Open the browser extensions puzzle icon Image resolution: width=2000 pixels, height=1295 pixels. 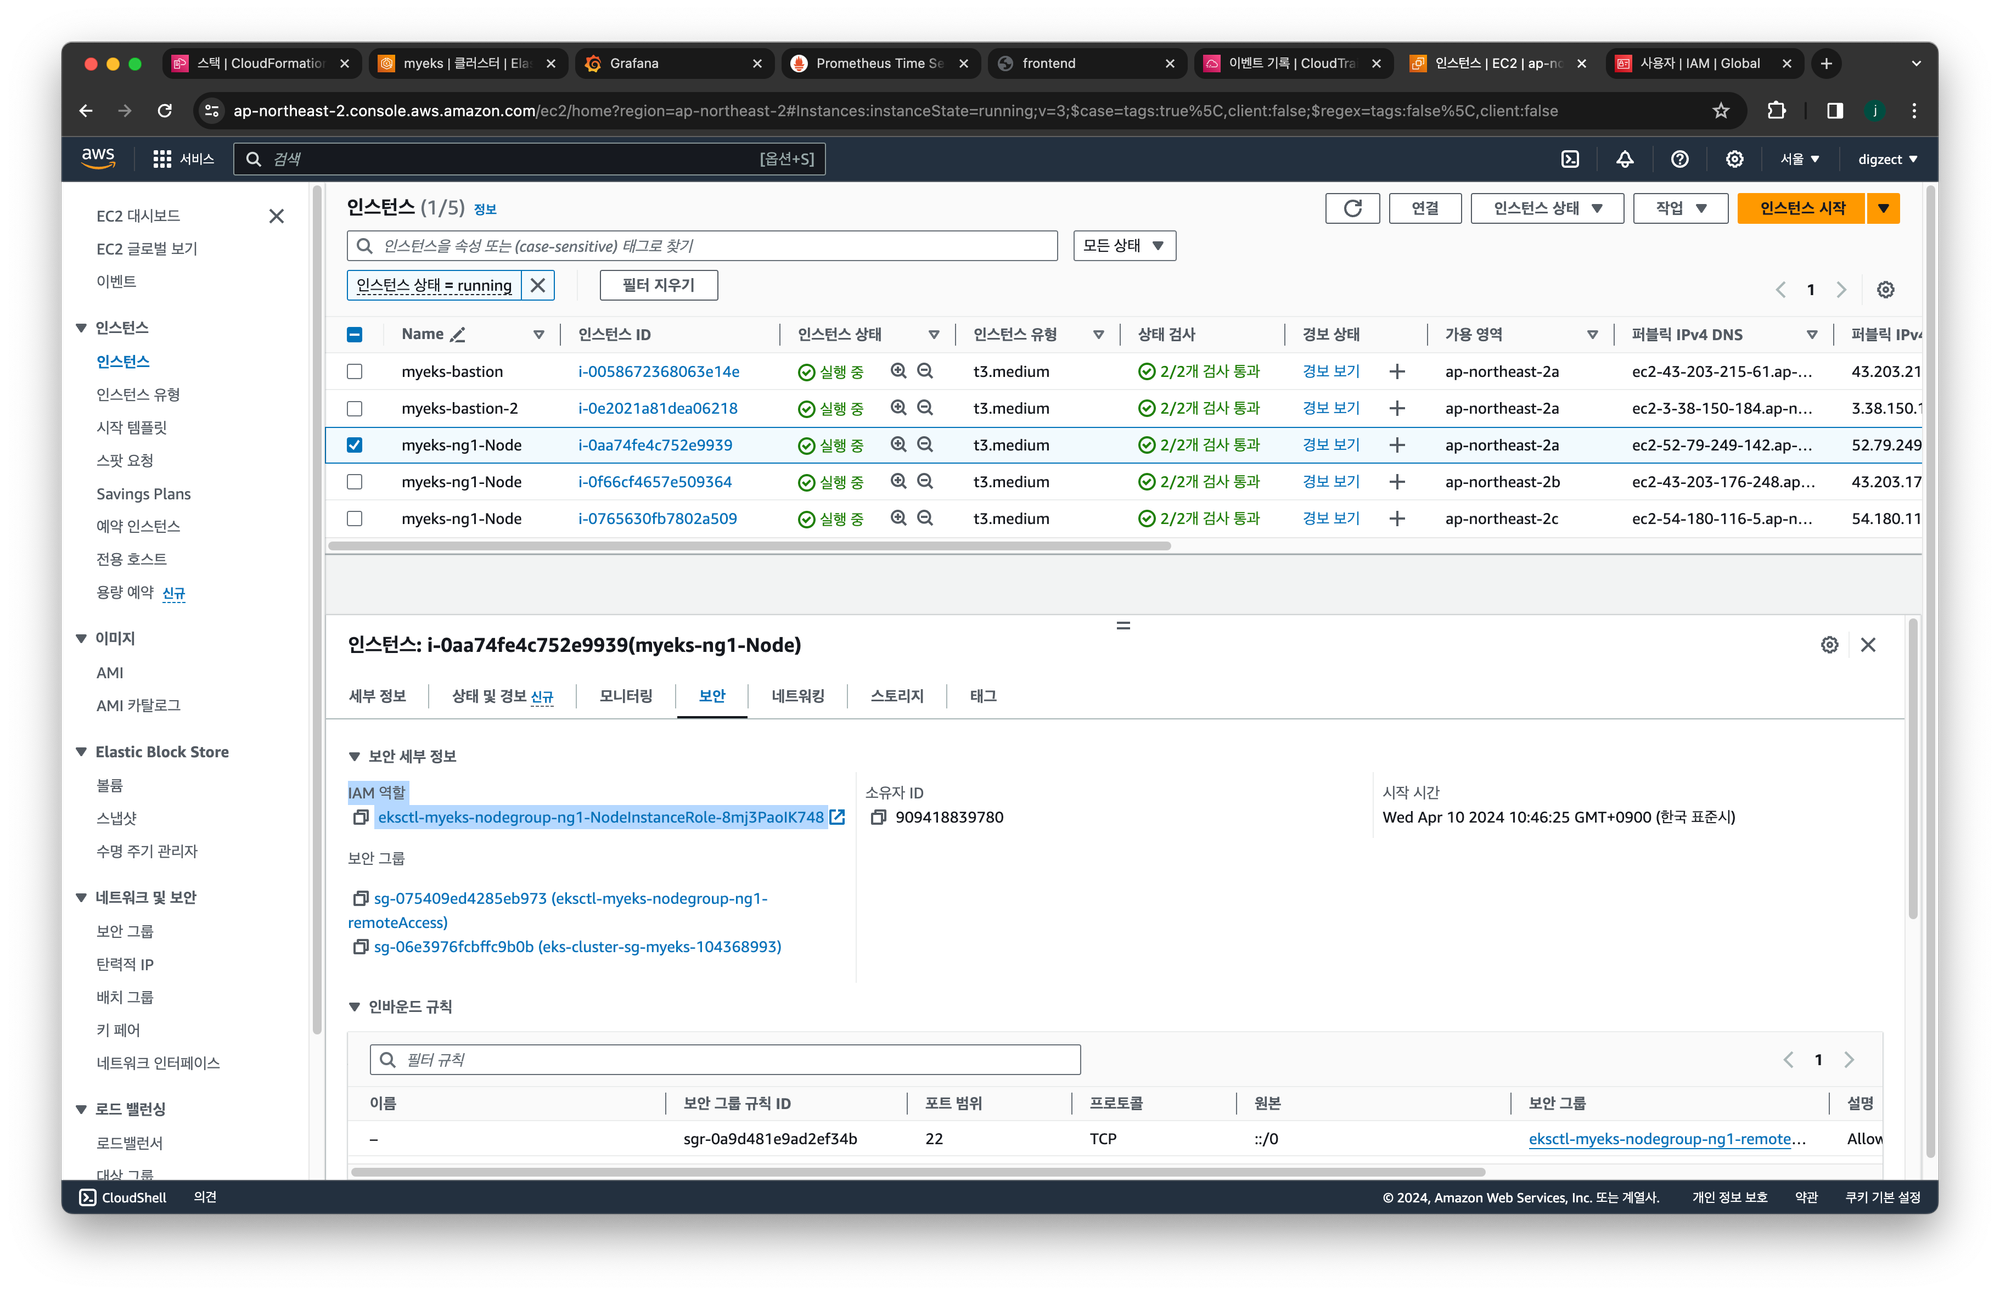tap(1776, 111)
